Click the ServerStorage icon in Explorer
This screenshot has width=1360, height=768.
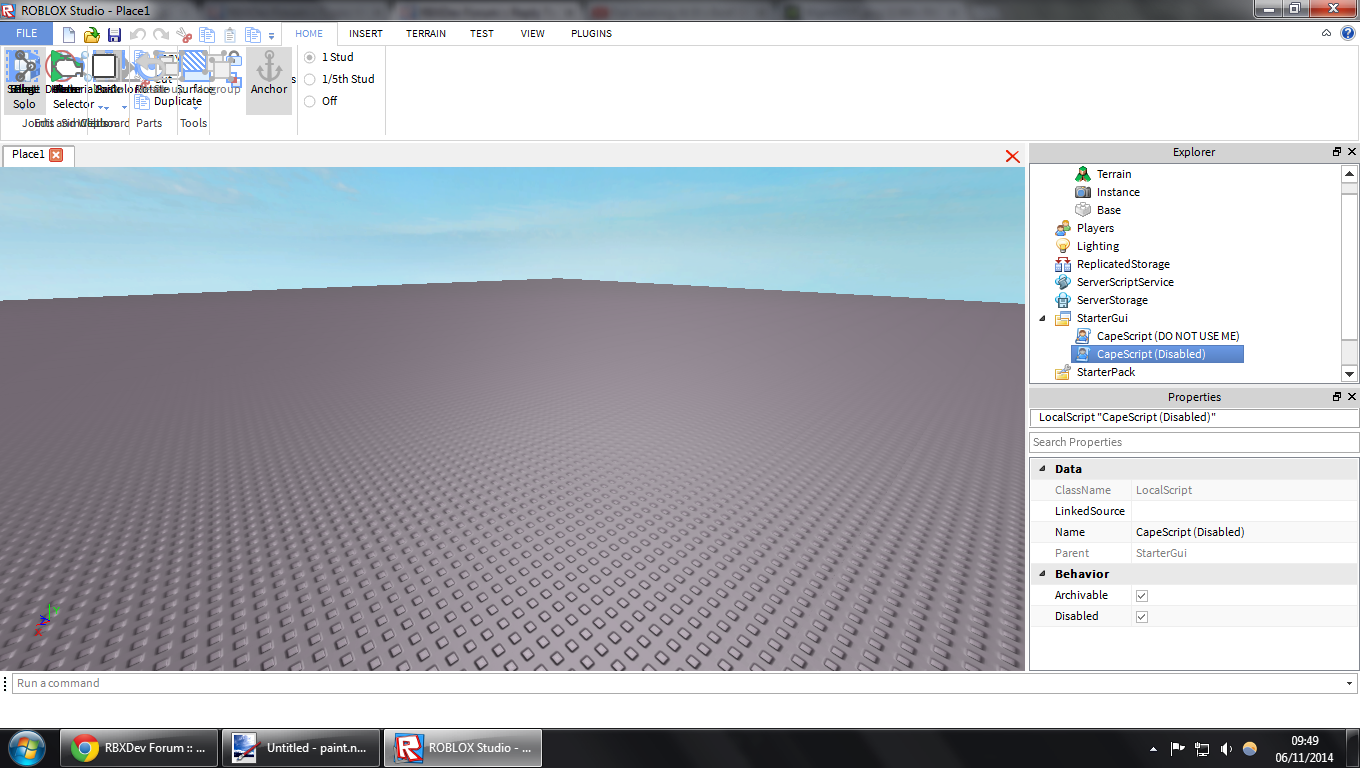click(x=1063, y=300)
